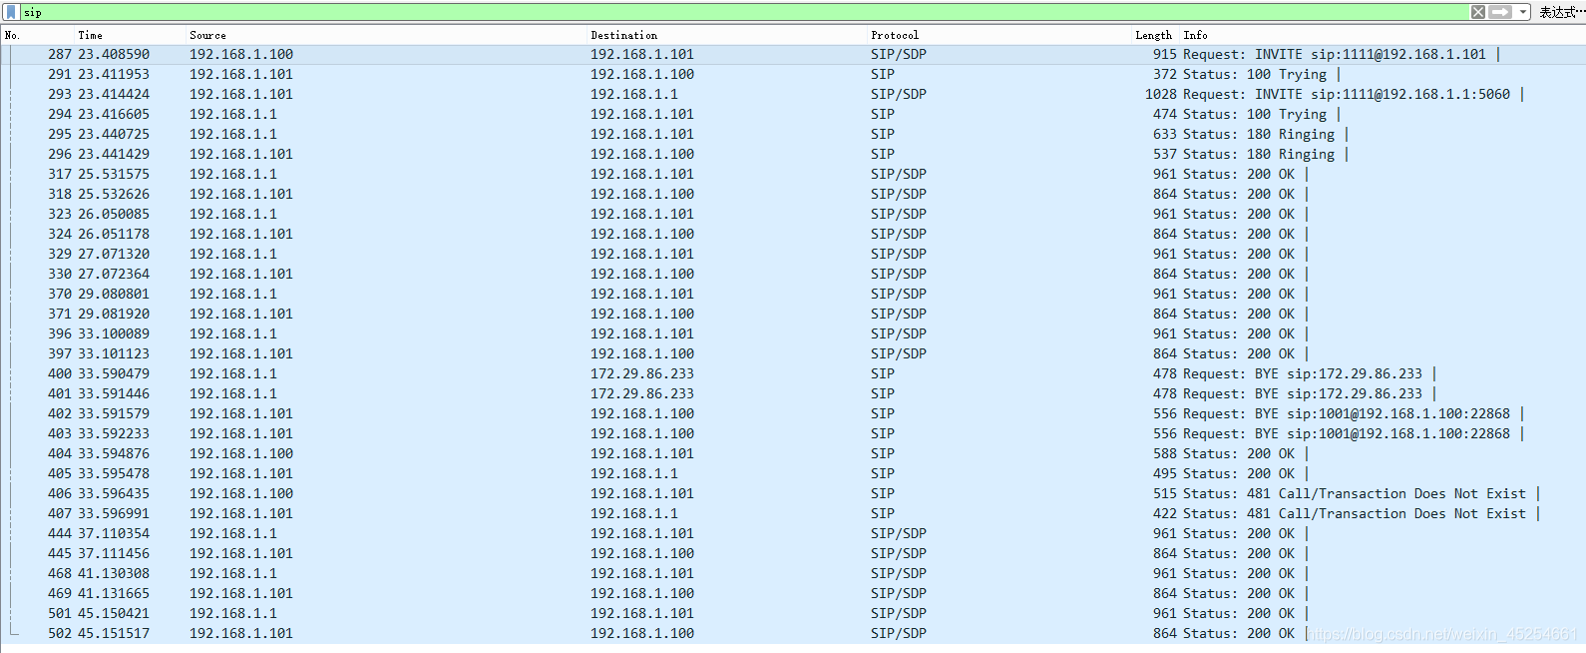Viewport: 1586px width, 653px height.
Task: Click source 192.168.1.100 in packet 287
Action: tap(241, 54)
